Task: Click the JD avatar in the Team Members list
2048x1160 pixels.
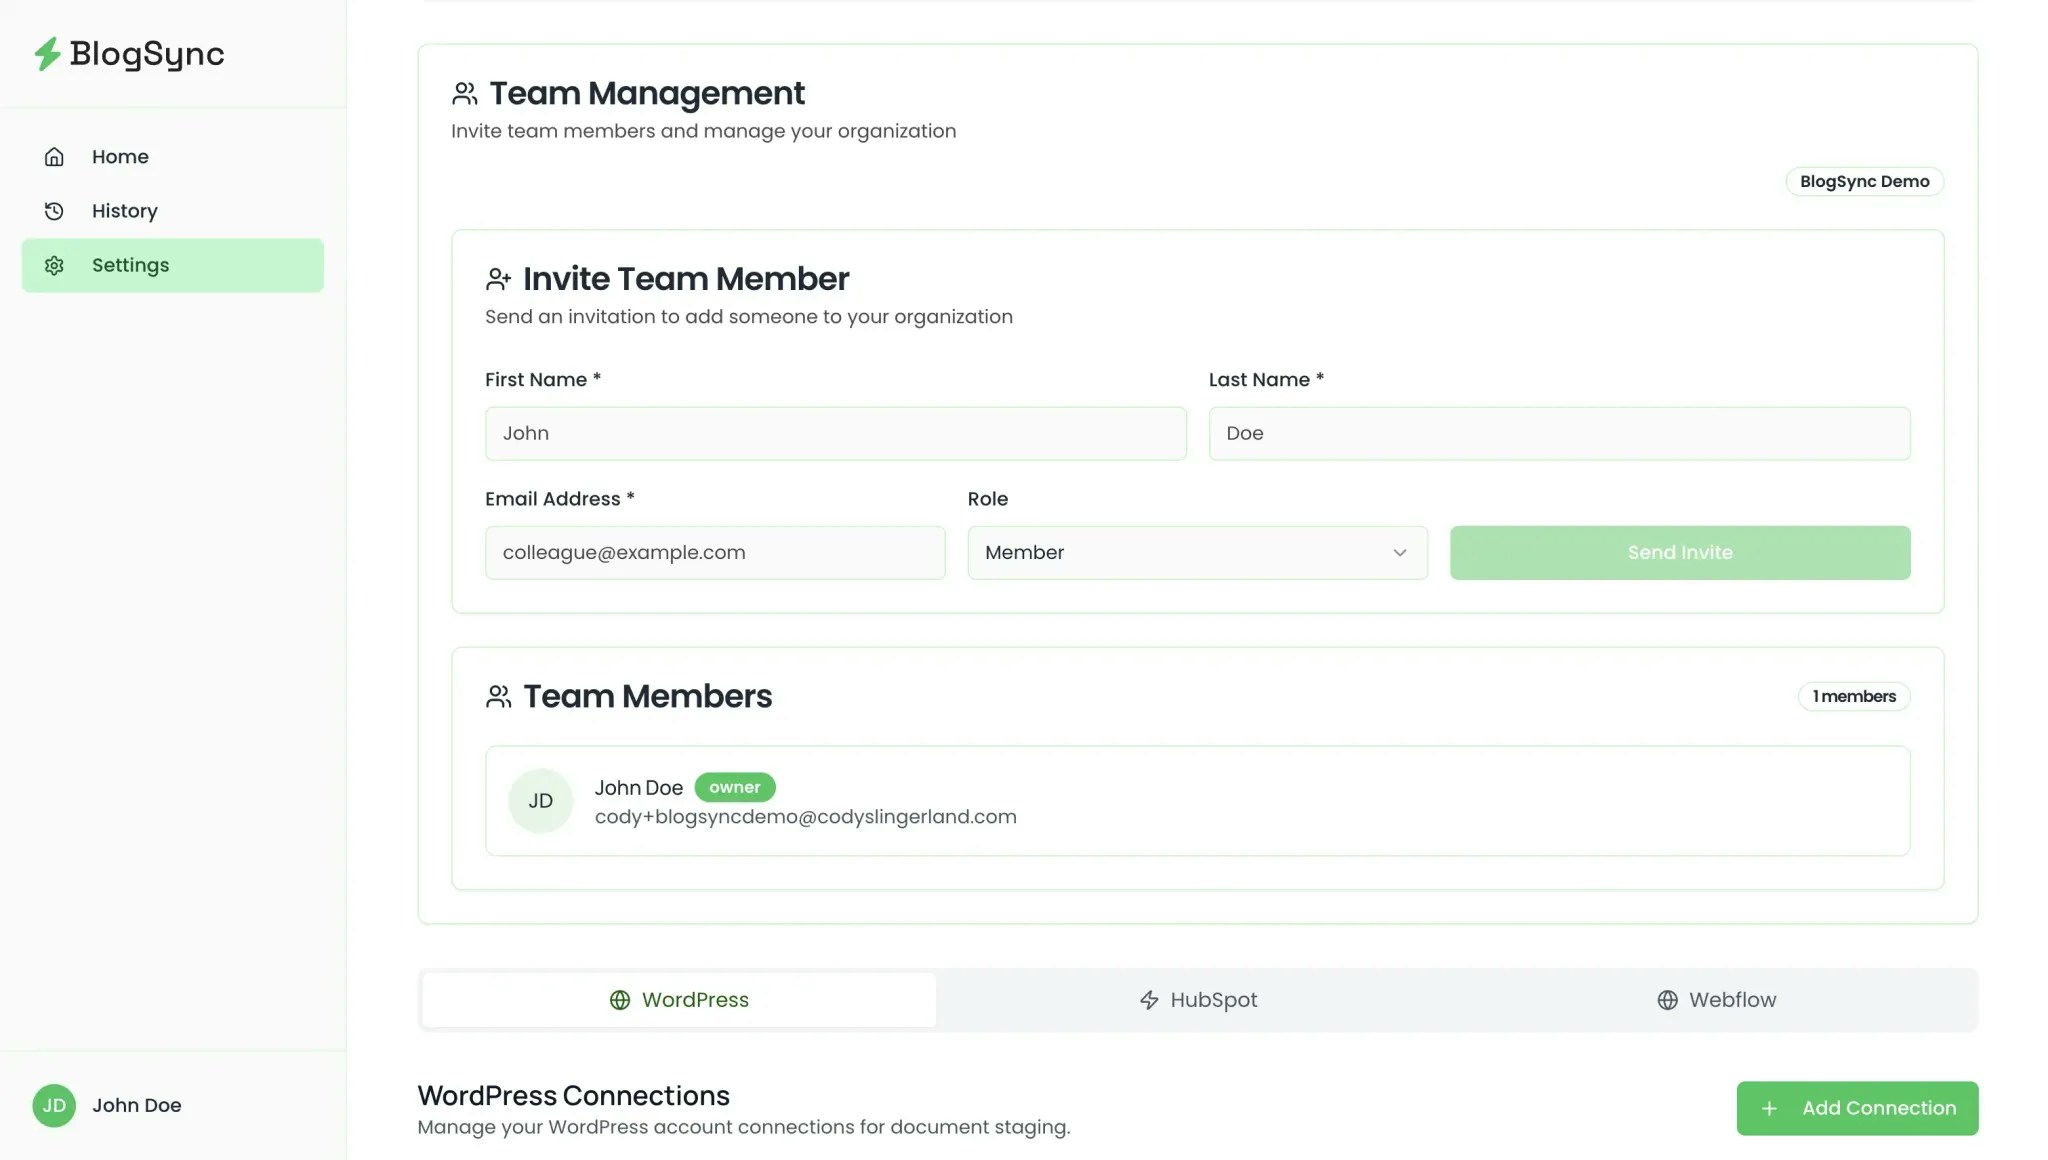Action: click(x=540, y=801)
